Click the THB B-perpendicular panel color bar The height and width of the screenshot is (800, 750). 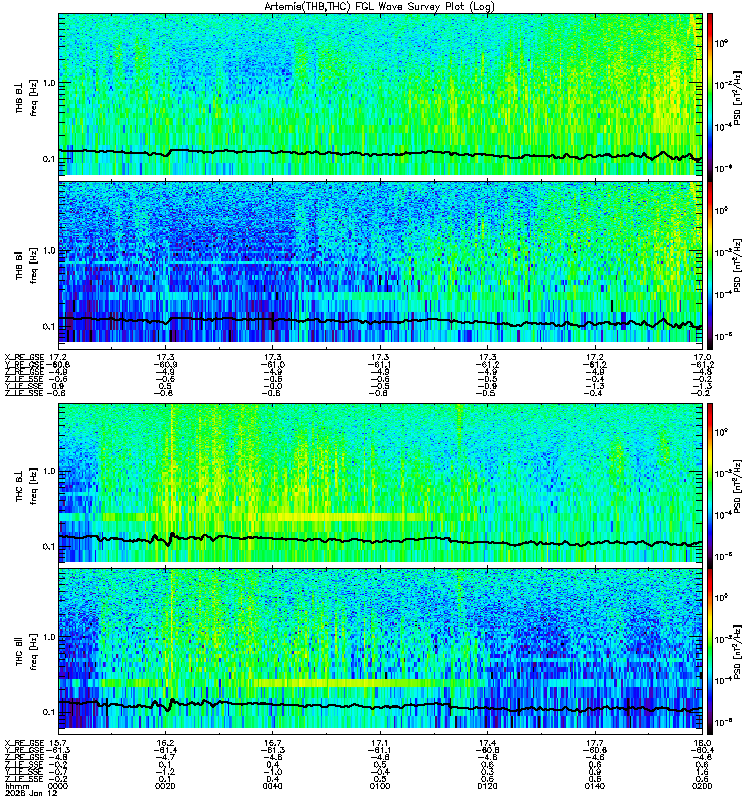pos(710,97)
